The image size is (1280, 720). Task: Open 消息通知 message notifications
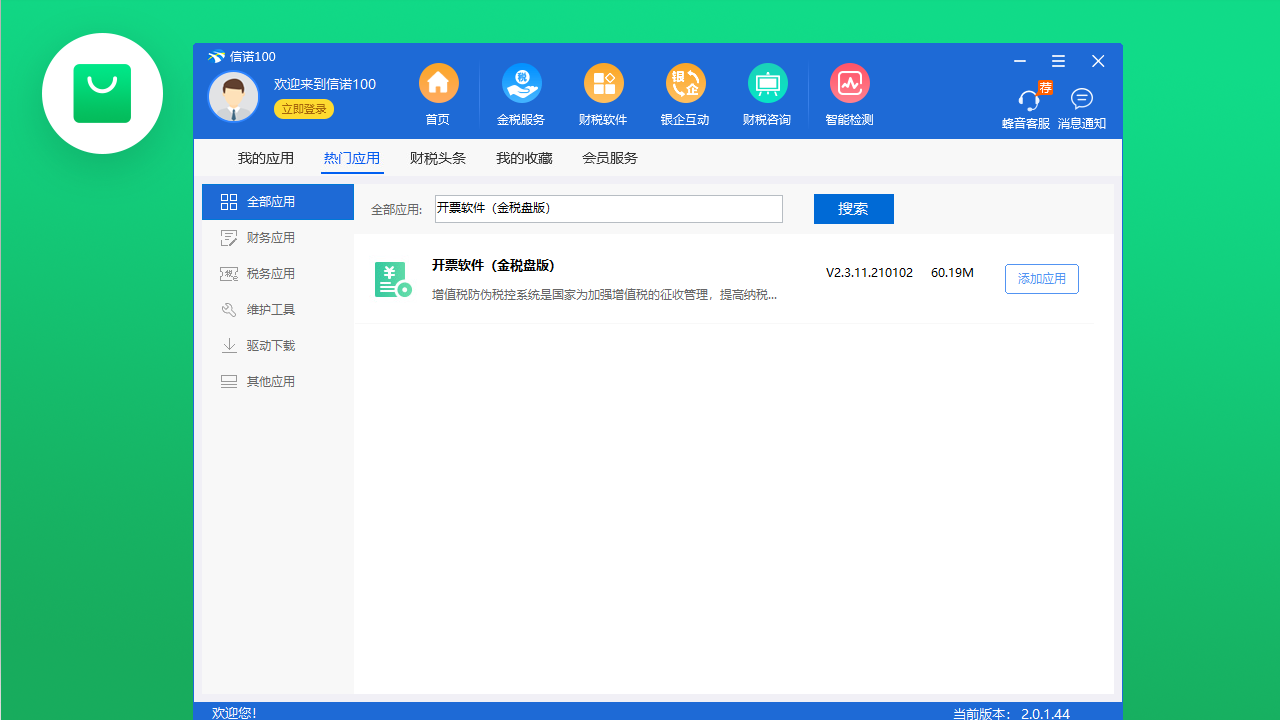pos(1081,105)
